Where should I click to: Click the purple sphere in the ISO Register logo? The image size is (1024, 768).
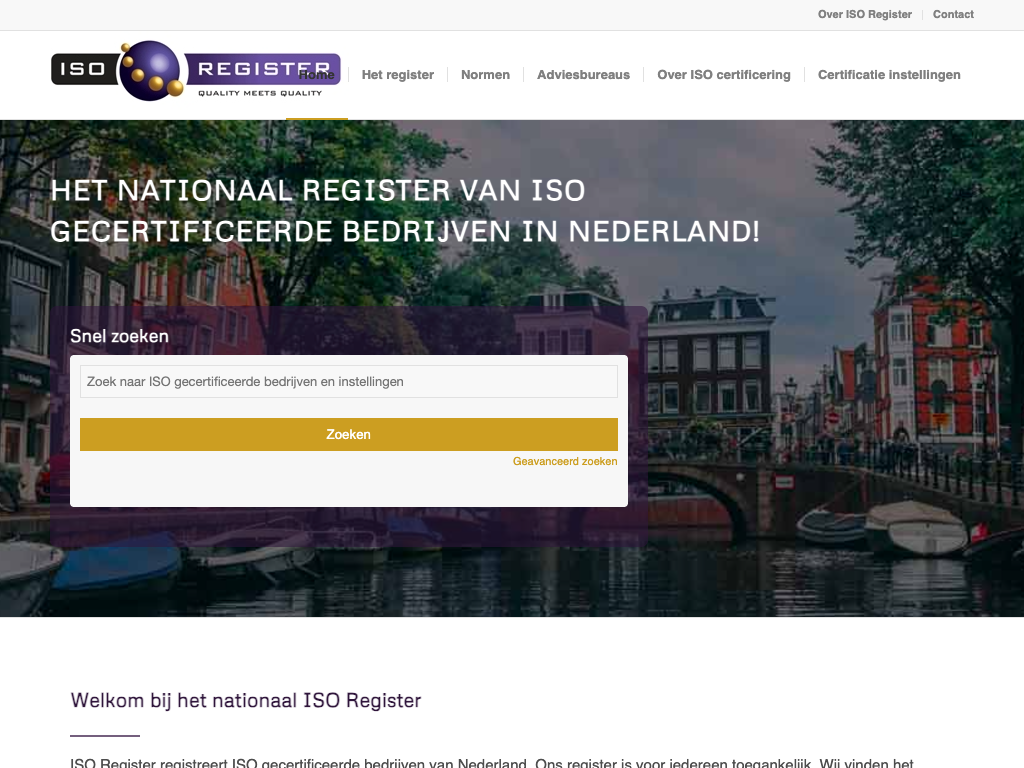coord(152,70)
